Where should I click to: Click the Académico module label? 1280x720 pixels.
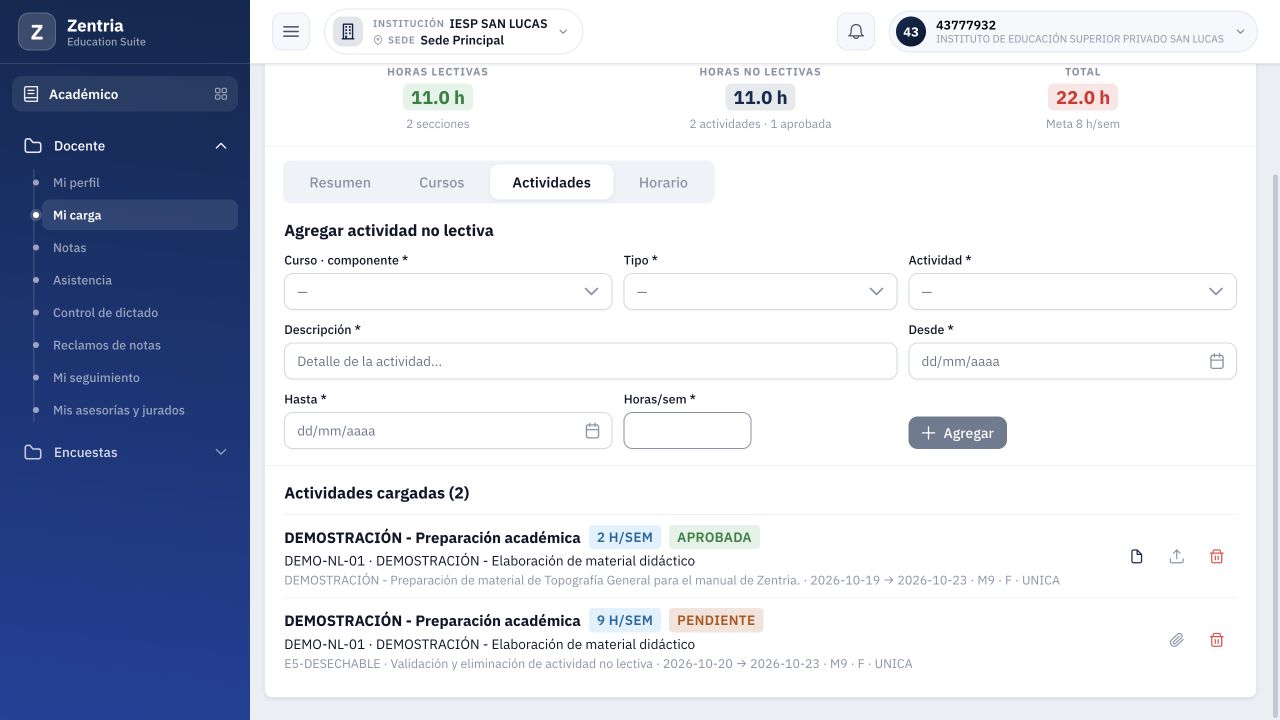tap(84, 94)
